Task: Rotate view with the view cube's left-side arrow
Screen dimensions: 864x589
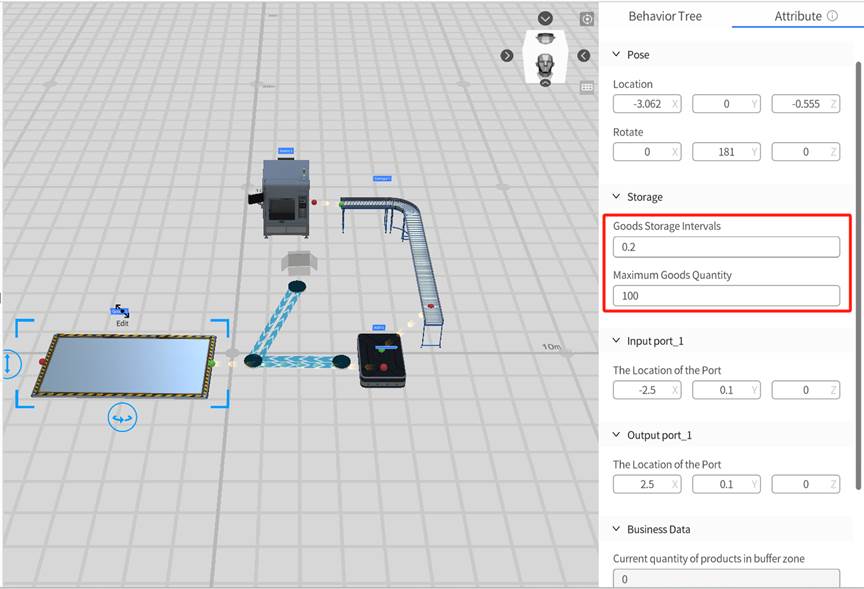Action: pos(507,56)
